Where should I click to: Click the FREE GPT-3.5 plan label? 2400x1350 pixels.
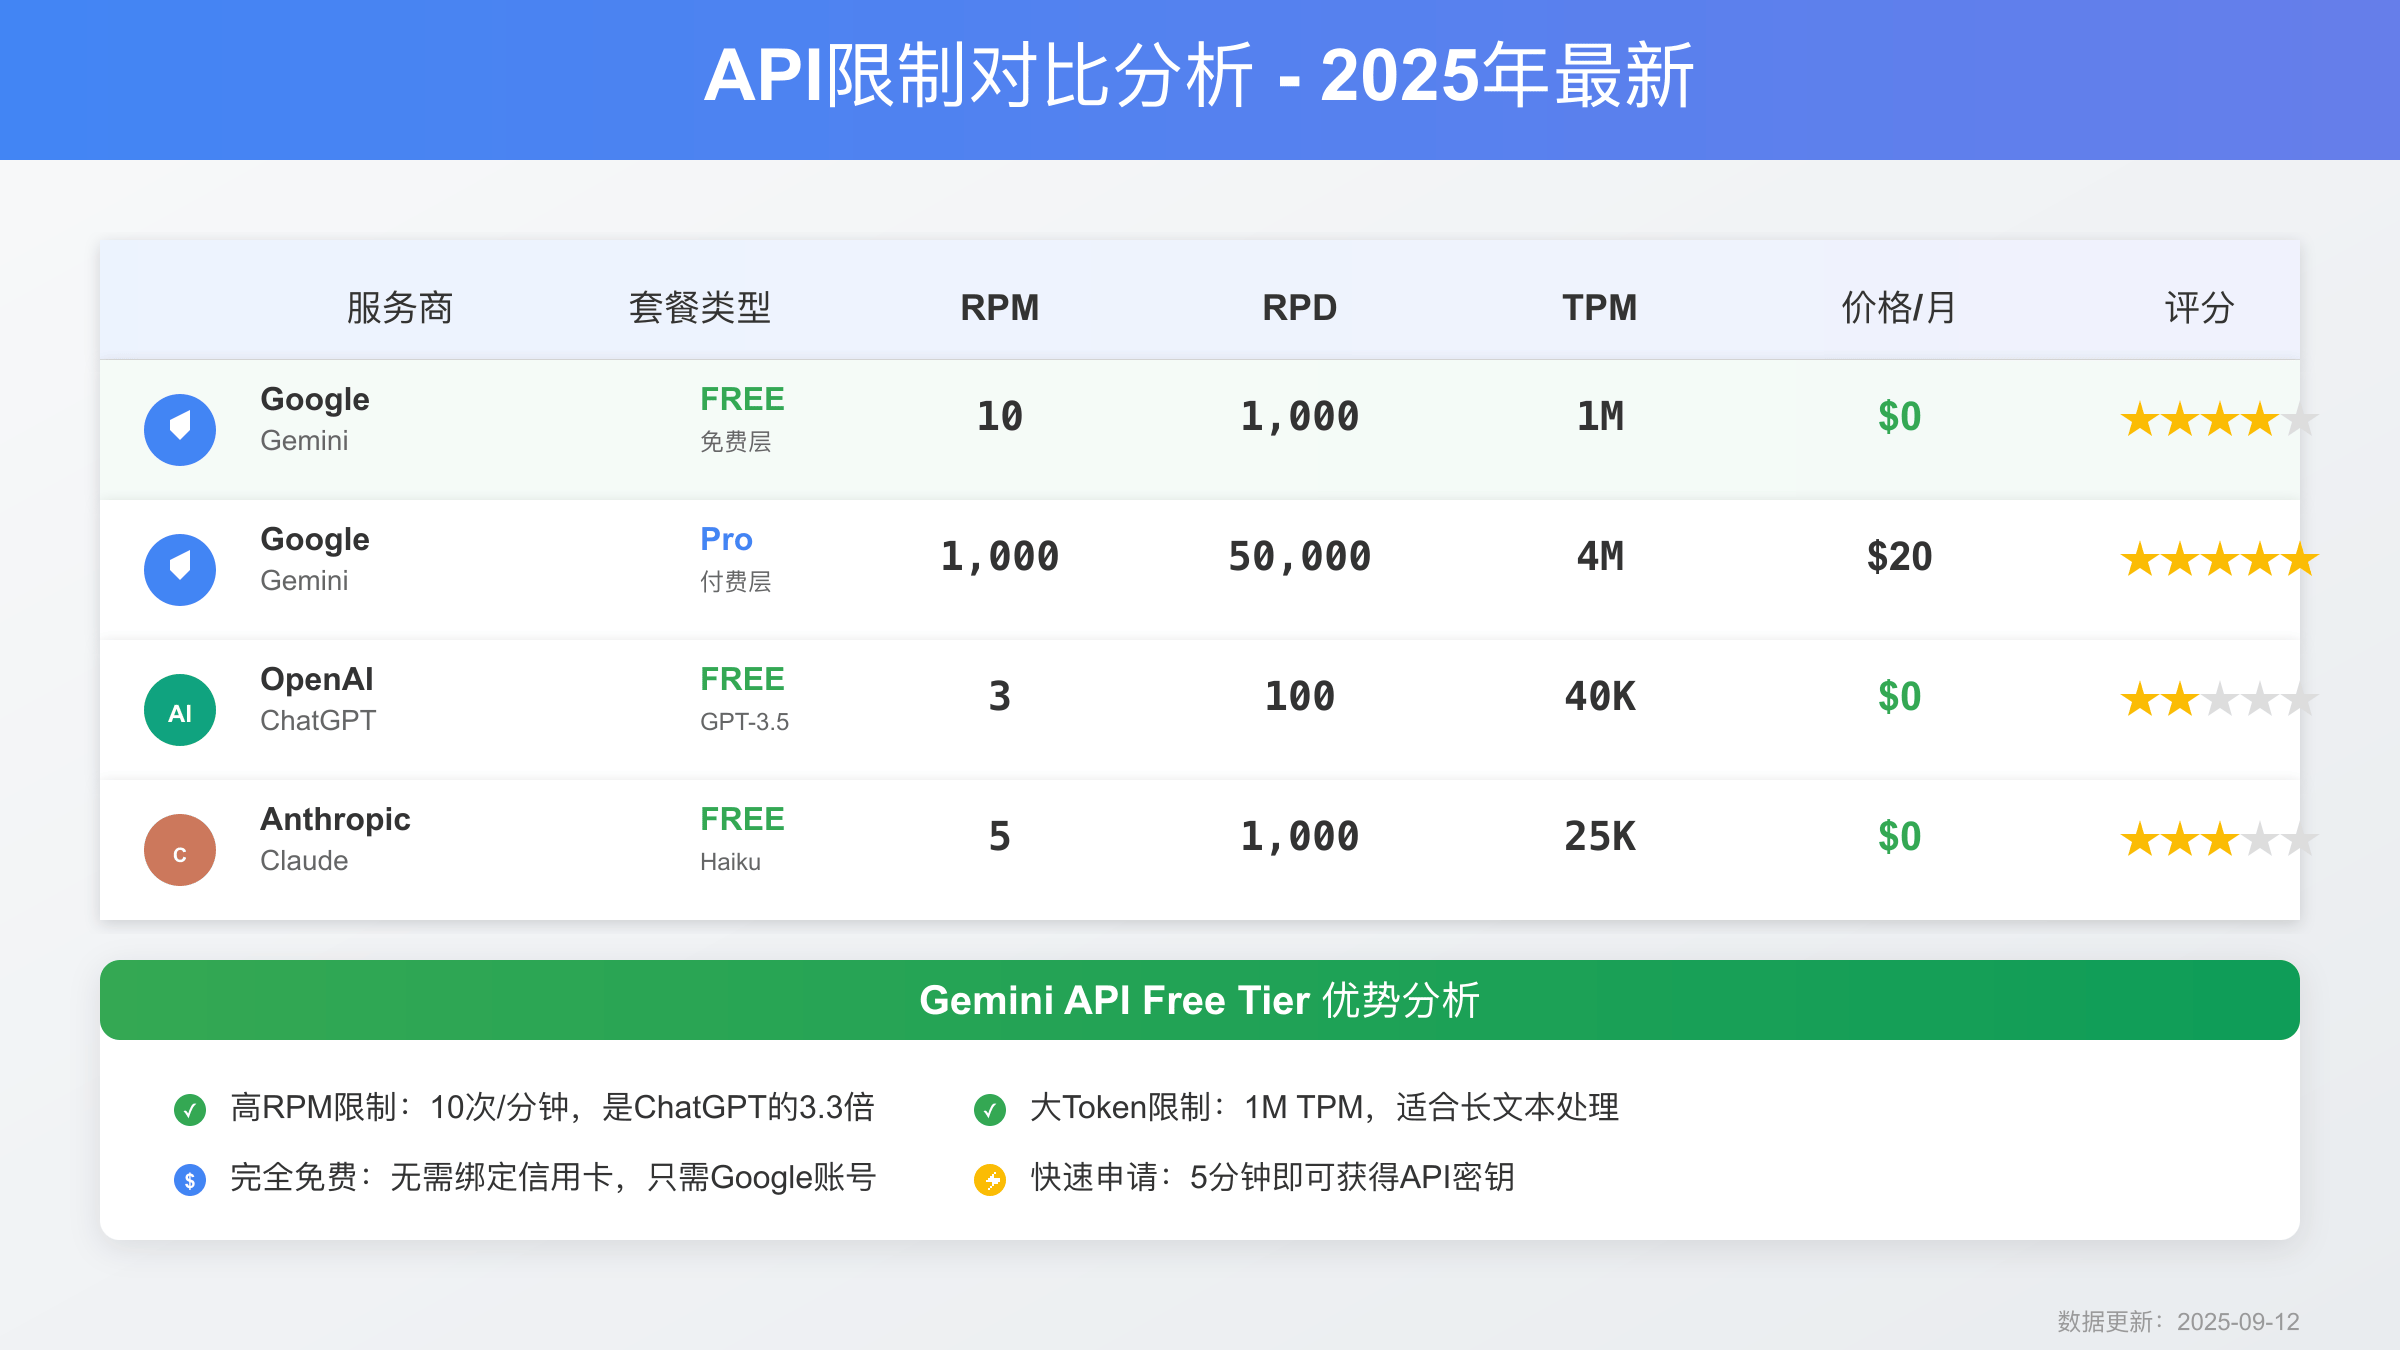744,699
